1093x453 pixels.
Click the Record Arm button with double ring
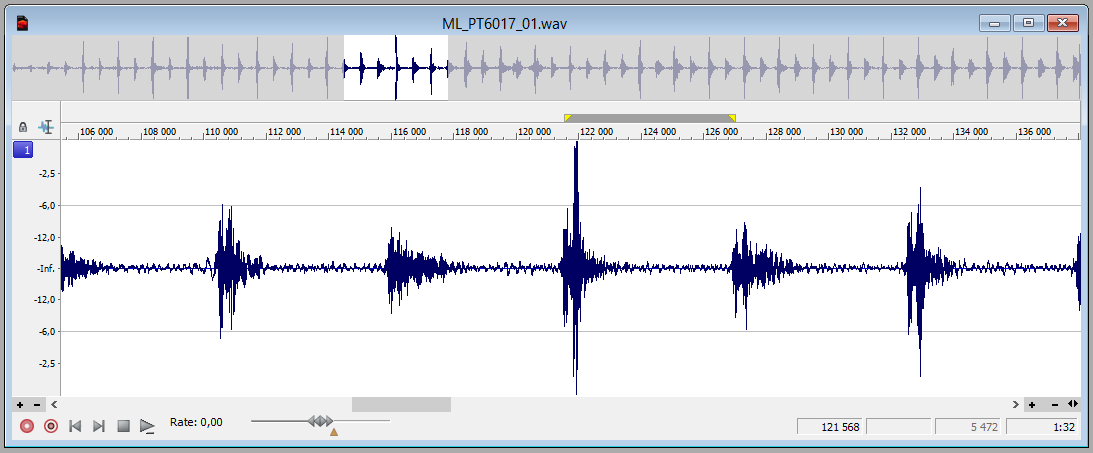point(51,426)
